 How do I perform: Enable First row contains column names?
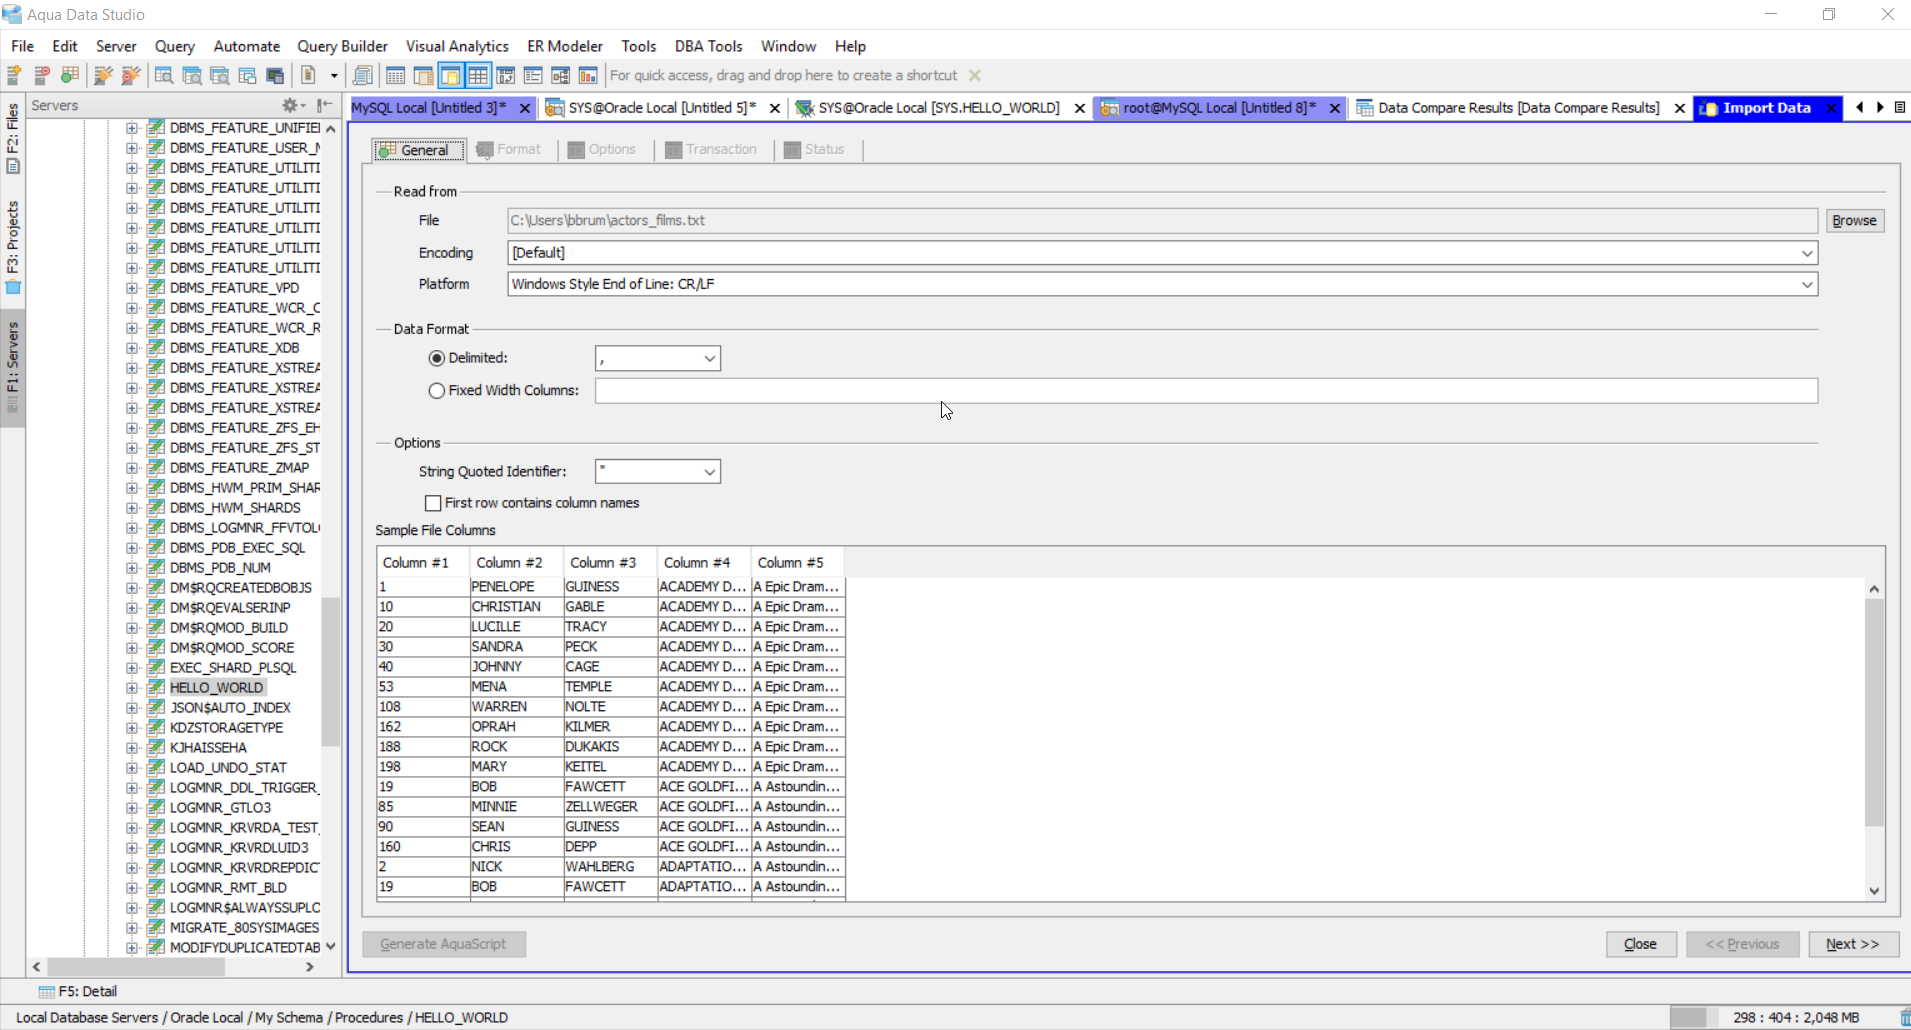(x=433, y=503)
